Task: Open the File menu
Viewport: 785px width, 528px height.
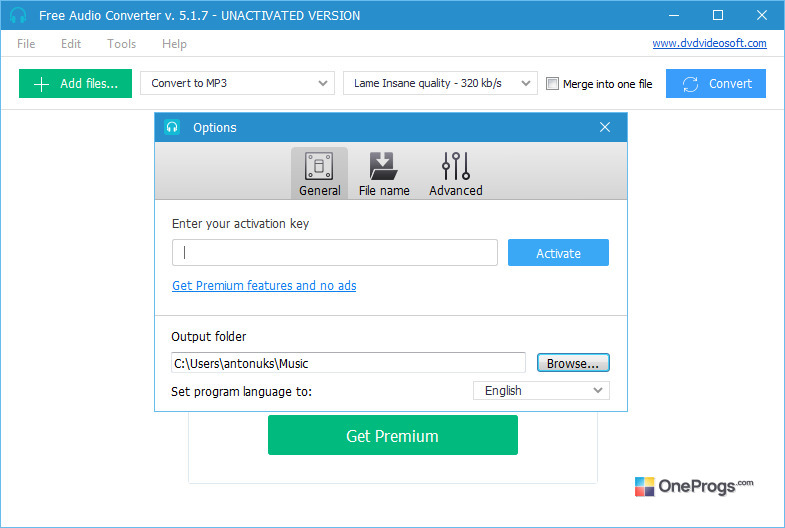Action: click(x=26, y=44)
